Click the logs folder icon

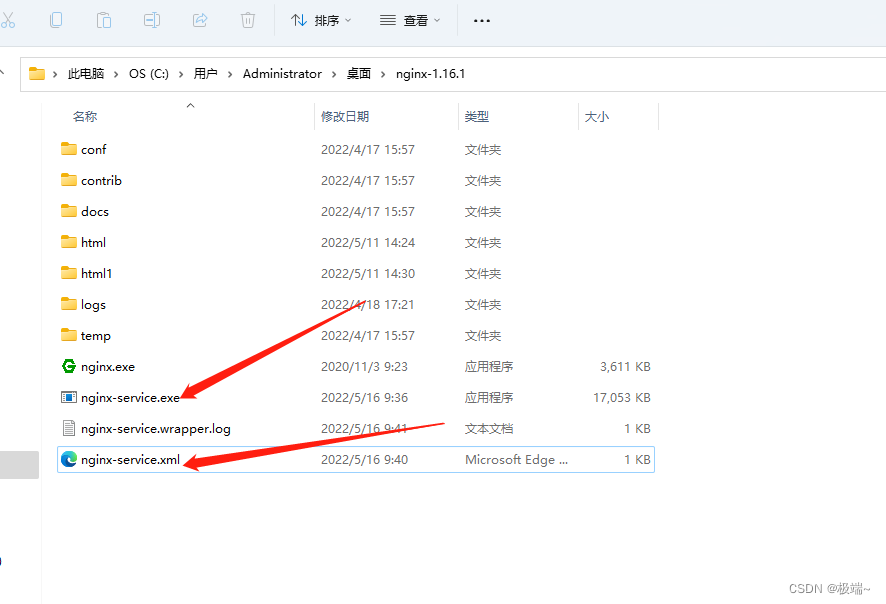pyautogui.click(x=69, y=305)
